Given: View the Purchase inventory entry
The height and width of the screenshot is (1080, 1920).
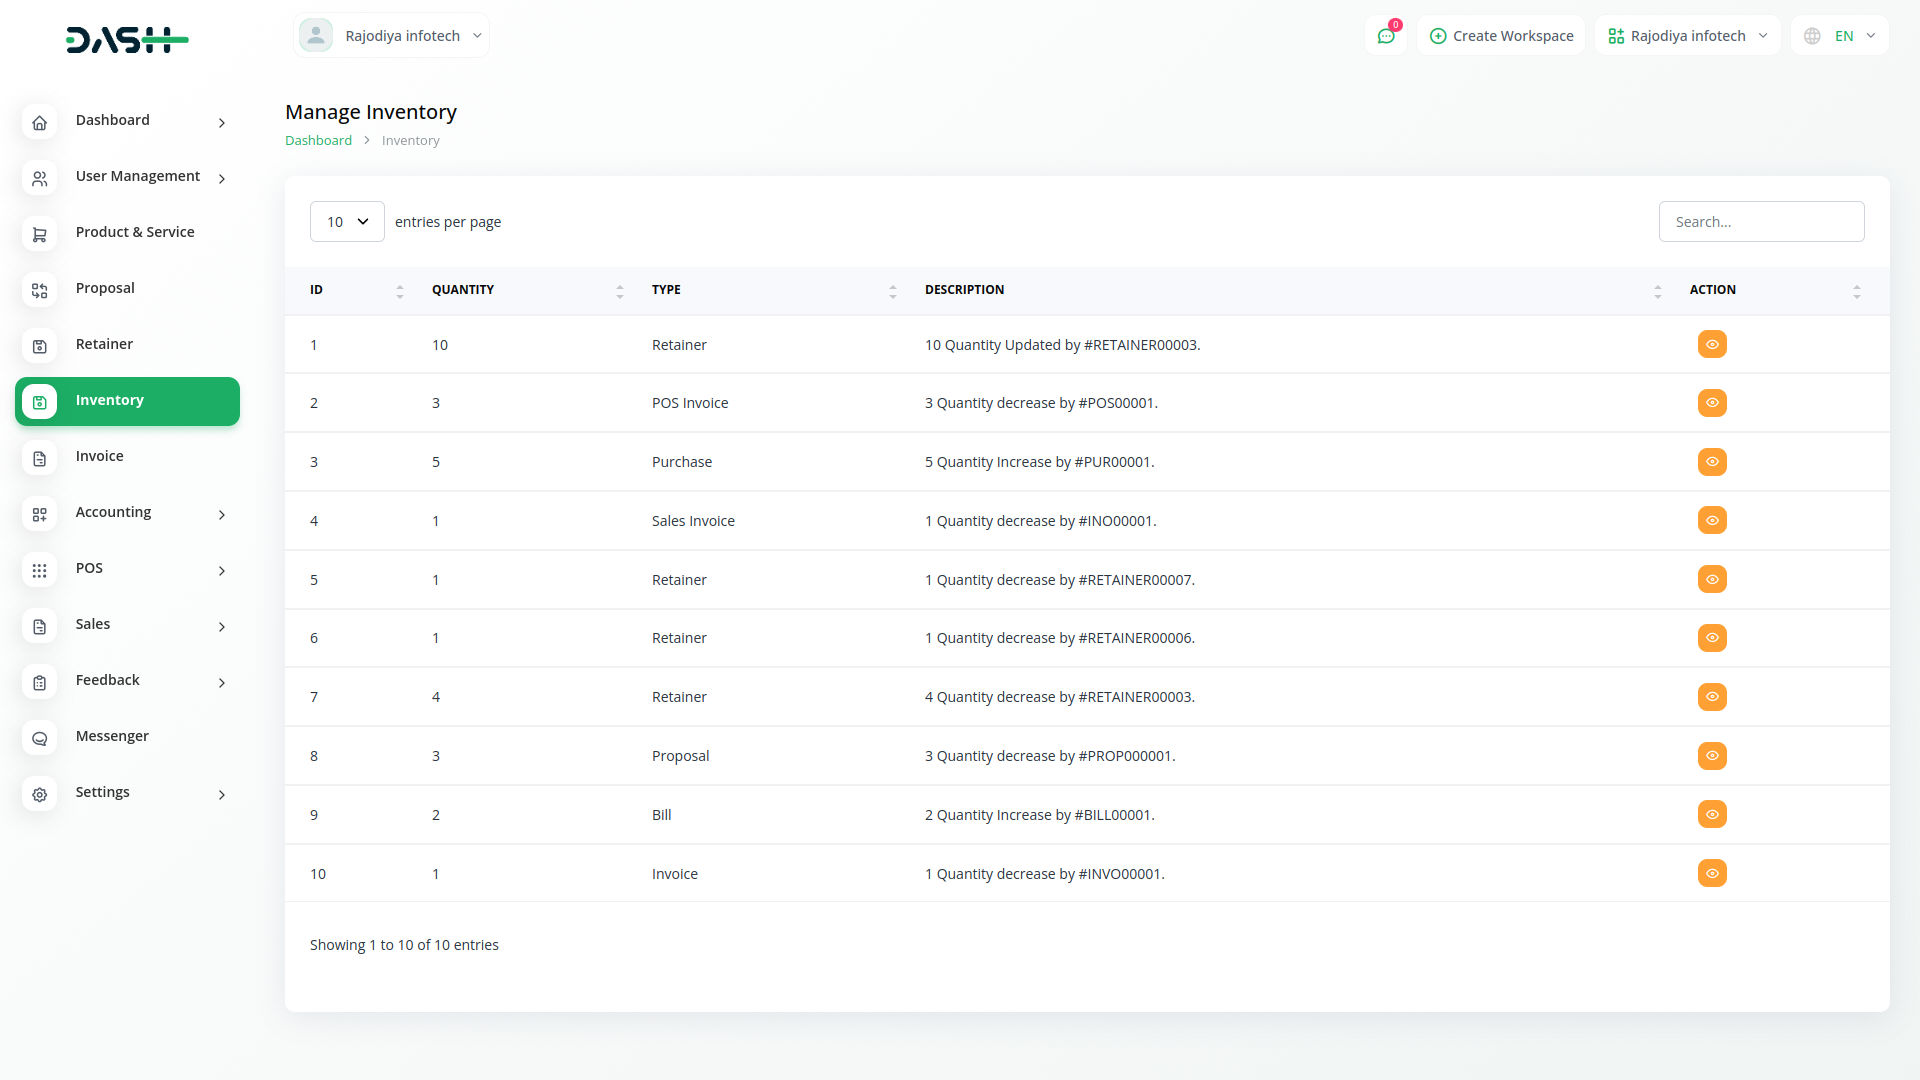Looking at the screenshot, I should (1712, 462).
